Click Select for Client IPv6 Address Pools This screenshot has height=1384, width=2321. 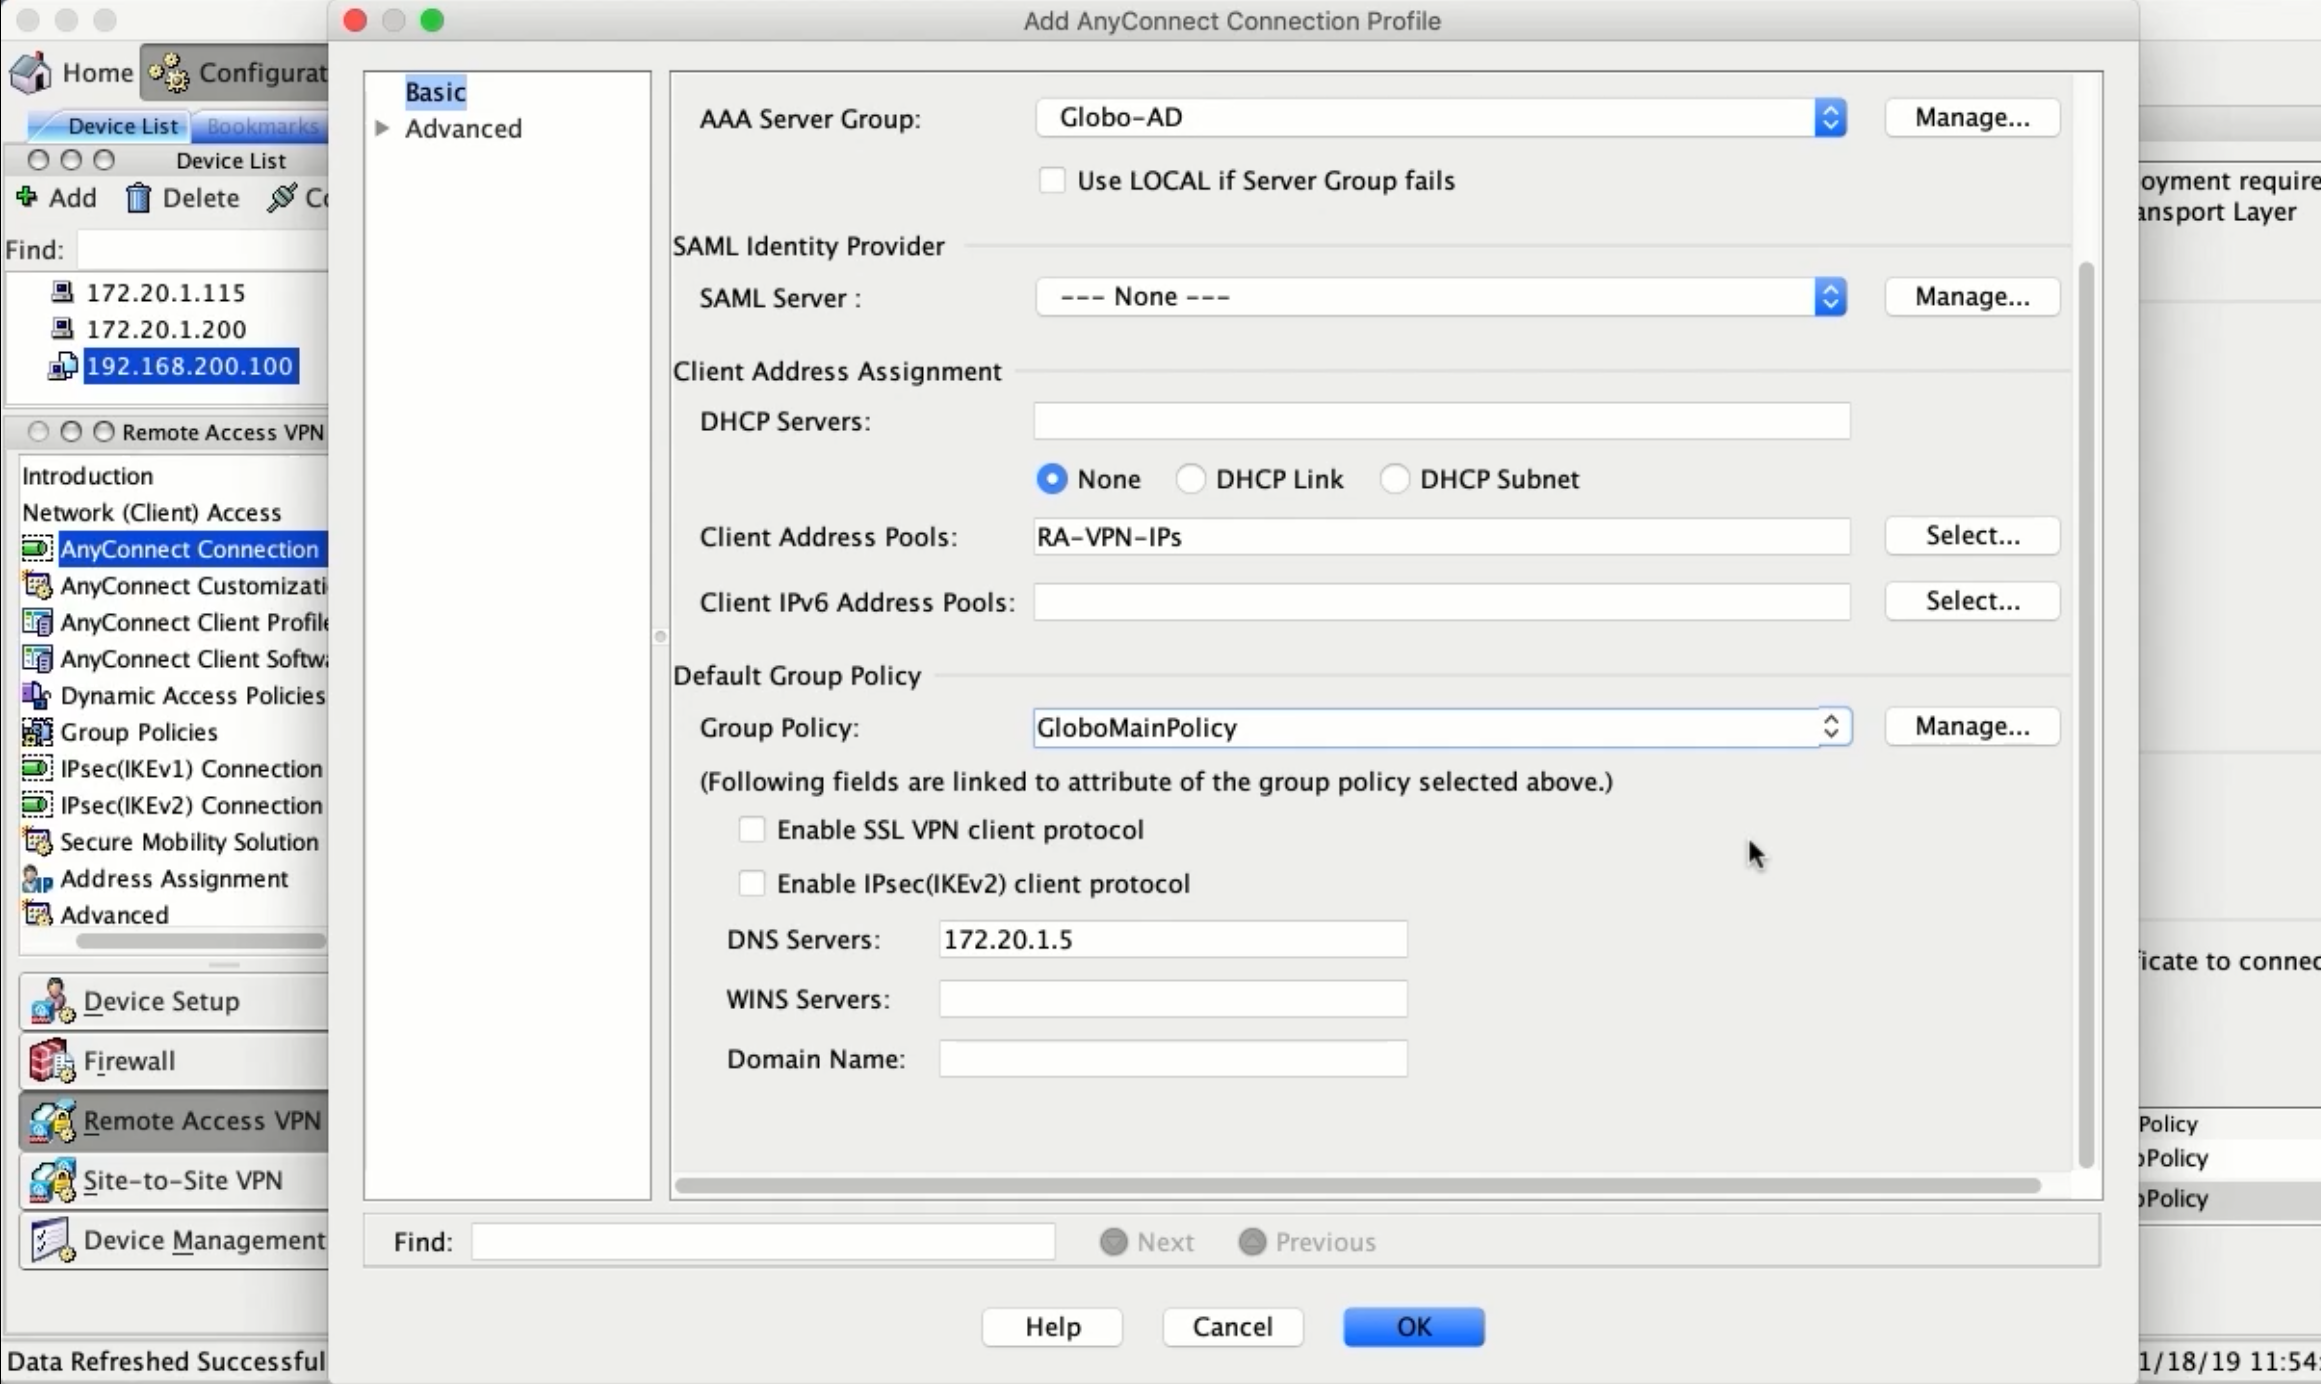(1972, 601)
